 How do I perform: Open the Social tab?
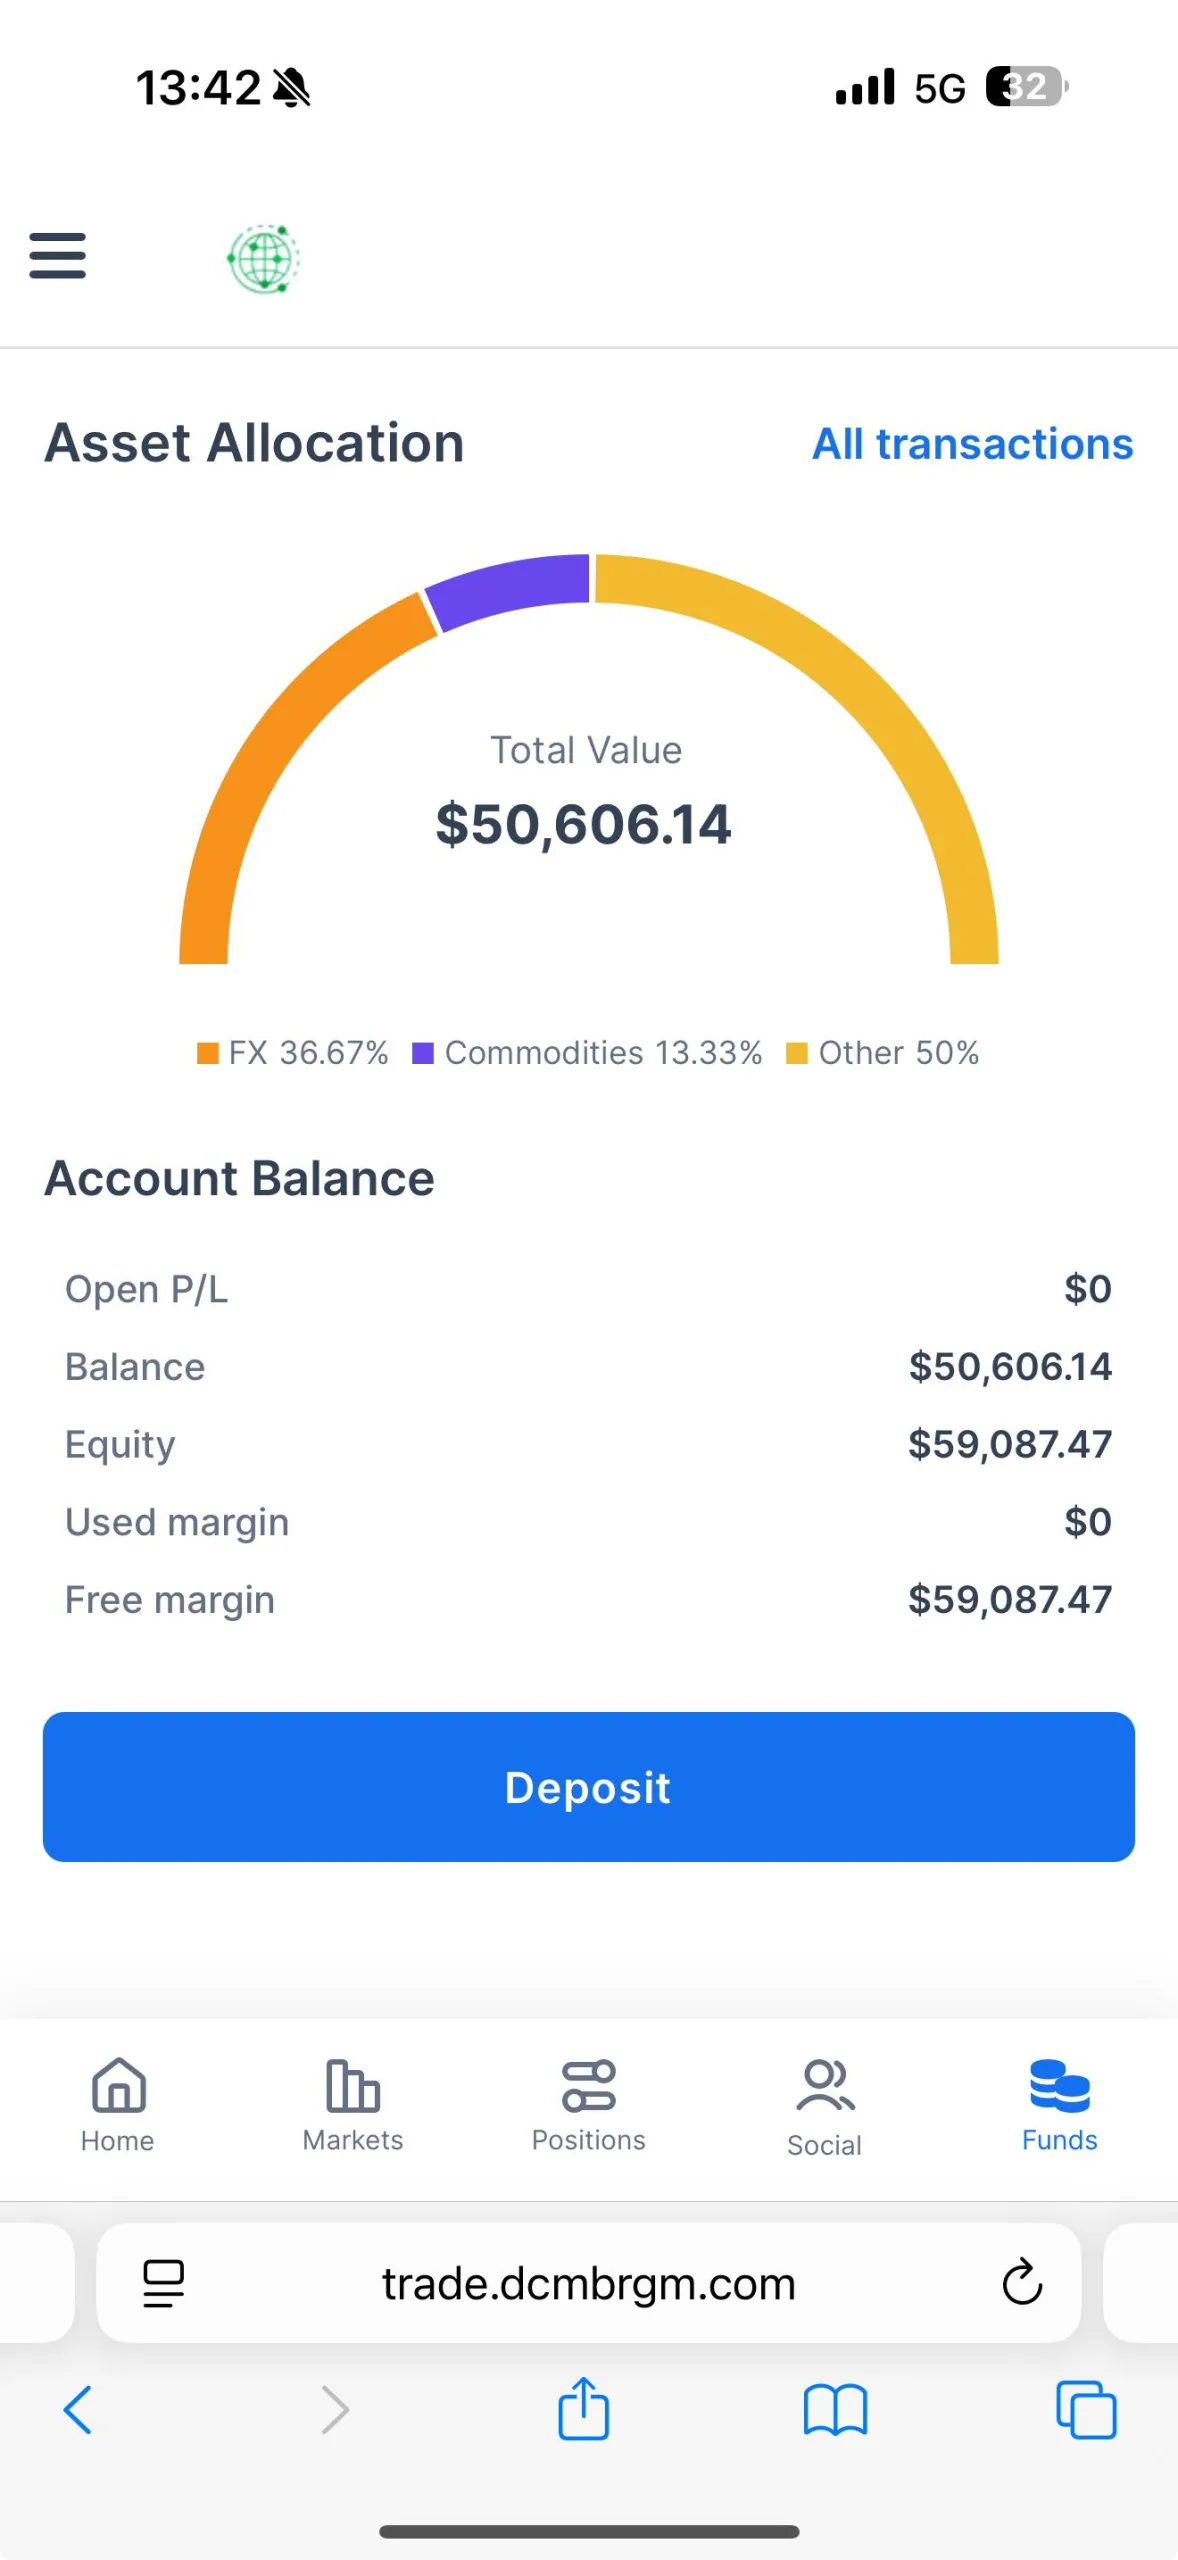click(x=824, y=2106)
